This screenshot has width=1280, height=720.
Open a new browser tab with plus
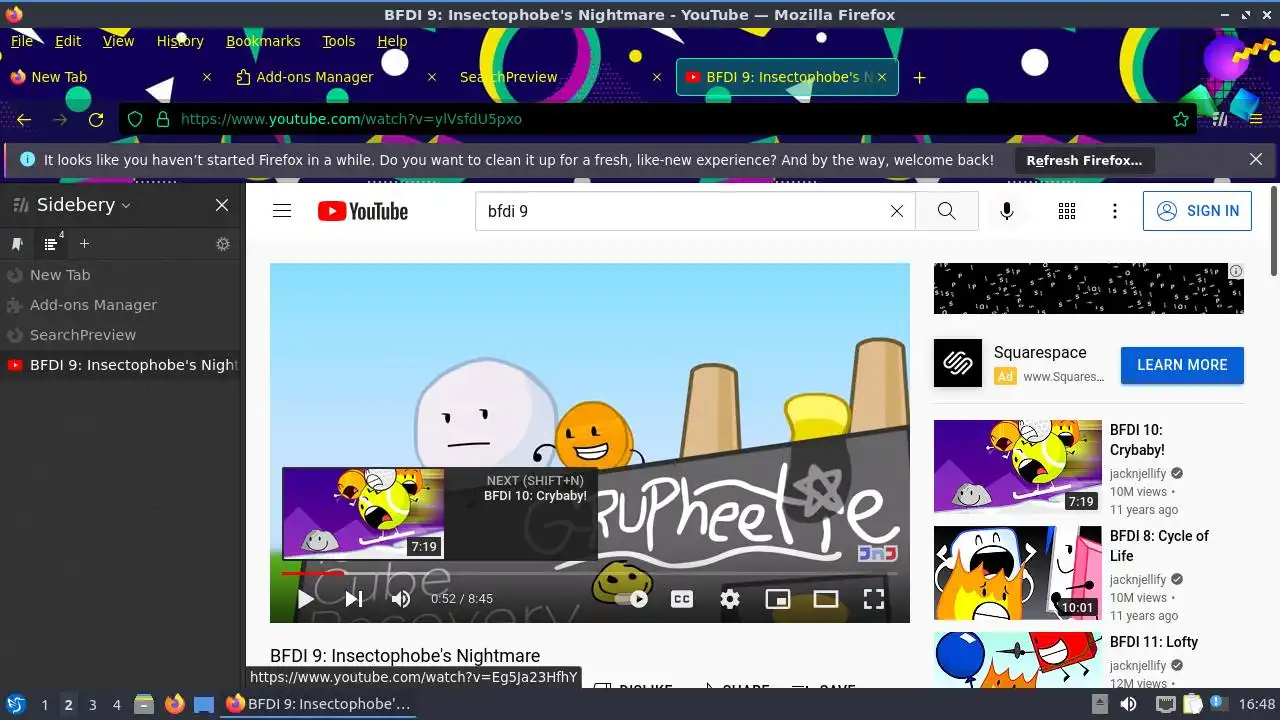(x=919, y=77)
